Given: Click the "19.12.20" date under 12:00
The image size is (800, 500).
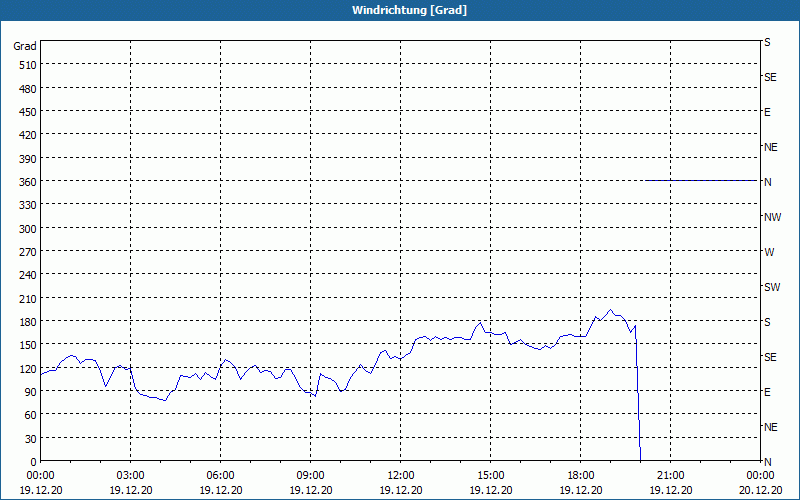Looking at the screenshot, I should coord(401,490).
